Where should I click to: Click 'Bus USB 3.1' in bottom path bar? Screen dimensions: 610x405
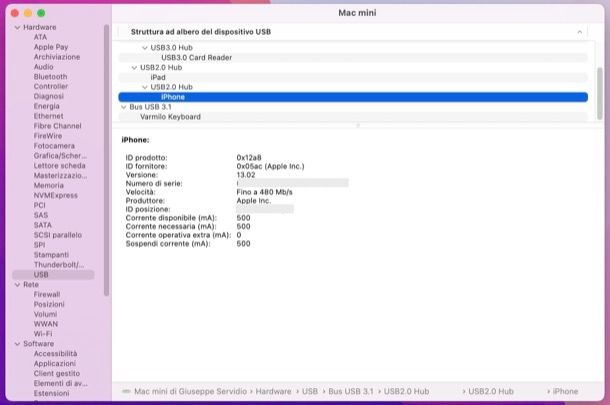(351, 391)
